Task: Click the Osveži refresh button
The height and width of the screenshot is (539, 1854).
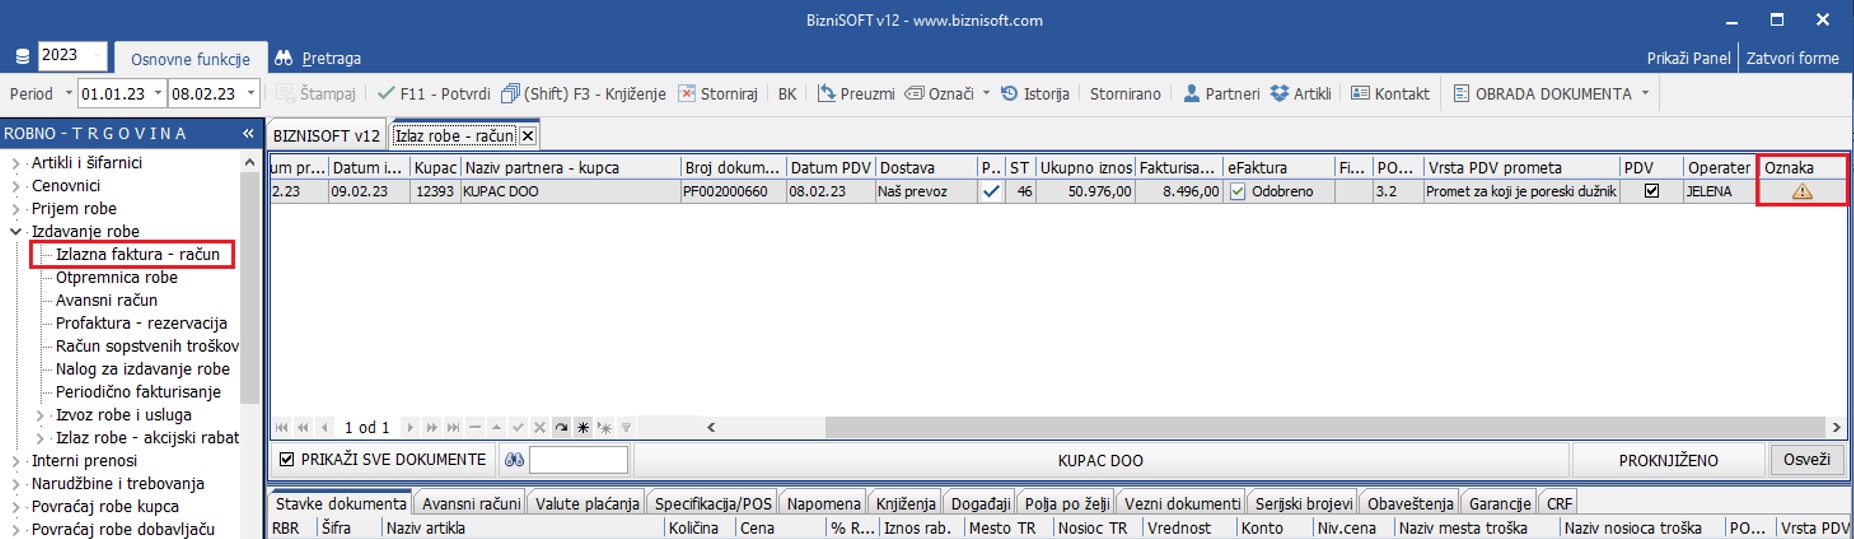Action: [1806, 459]
